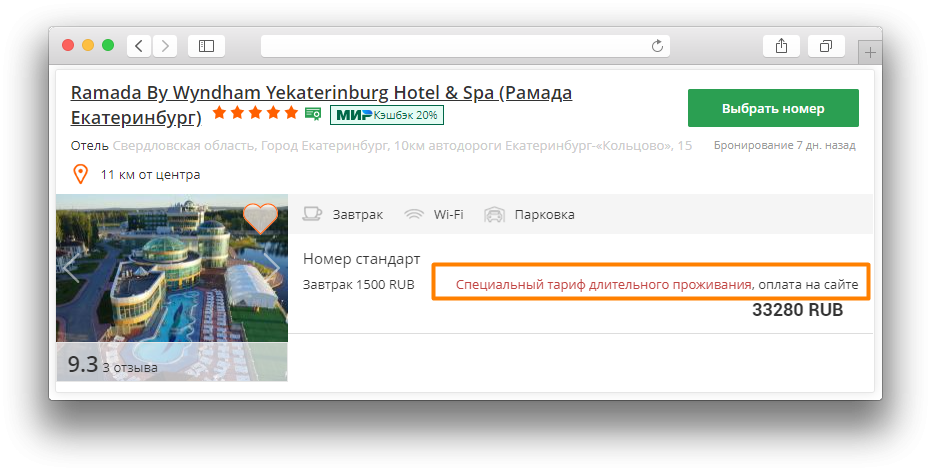This screenshot has height=471, width=931.
Task: Open Ramada By Wyndham Yekaterinburg hotel link
Action: pyautogui.click(x=321, y=105)
